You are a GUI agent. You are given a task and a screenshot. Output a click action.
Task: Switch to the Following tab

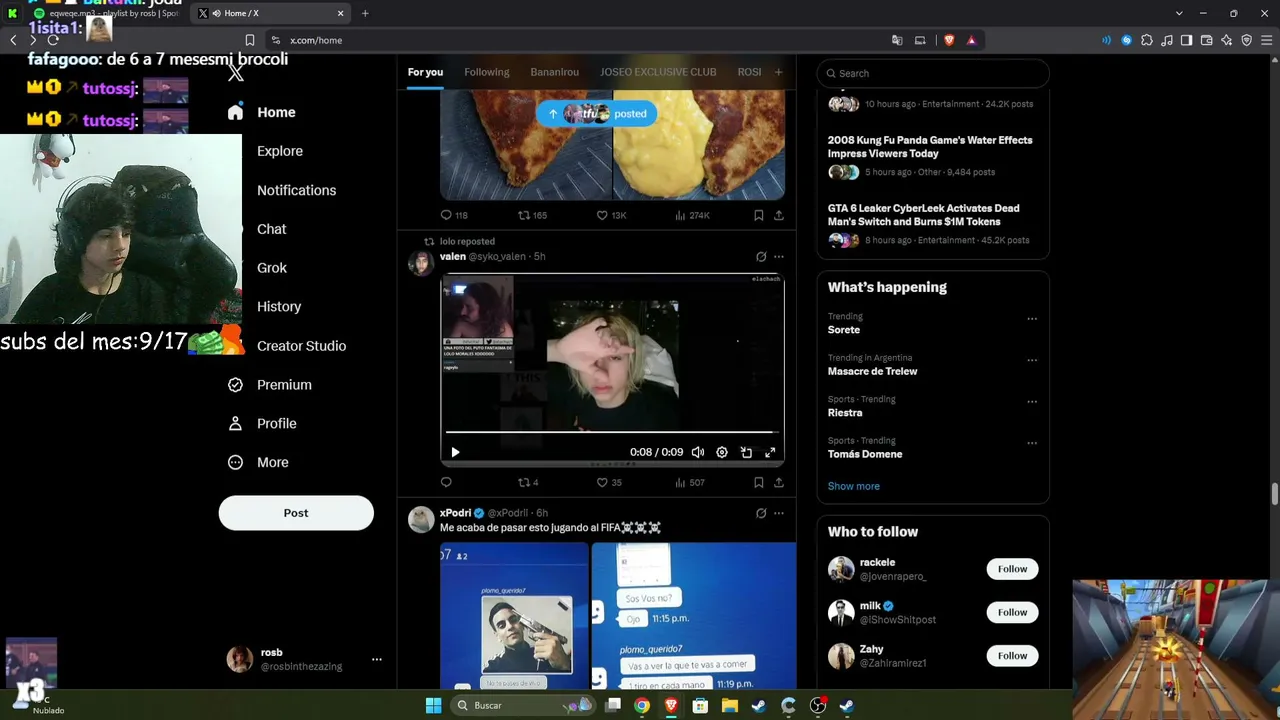tap(487, 72)
